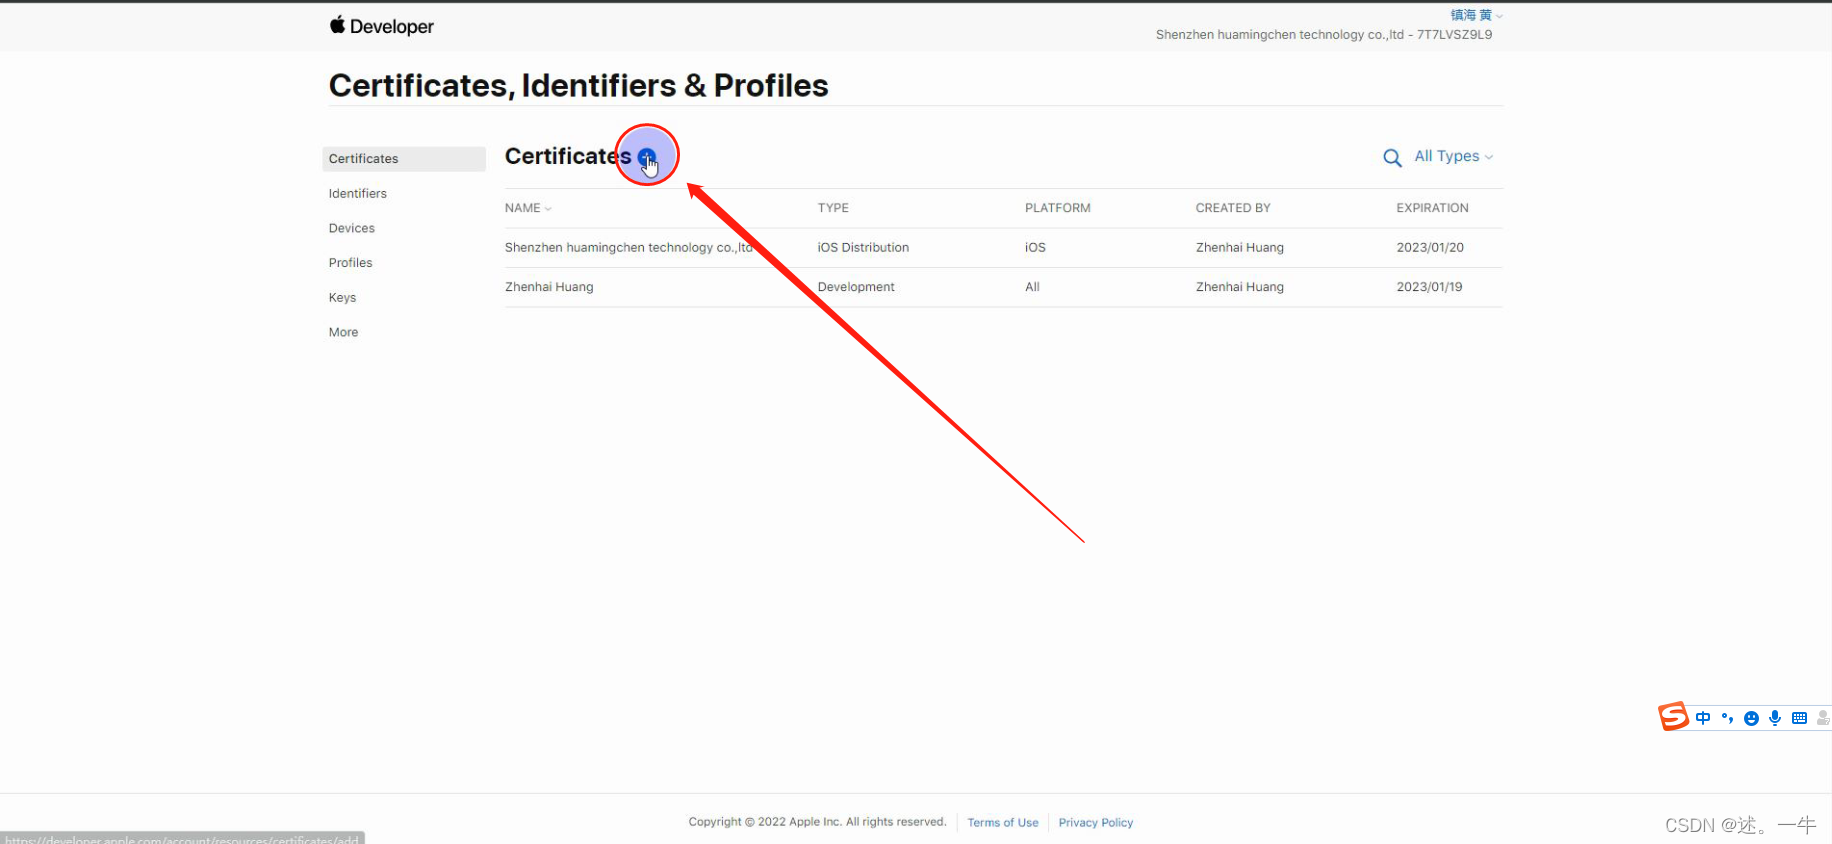Sort the table by the NAME column
The height and width of the screenshot is (844, 1832).
point(528,208)
